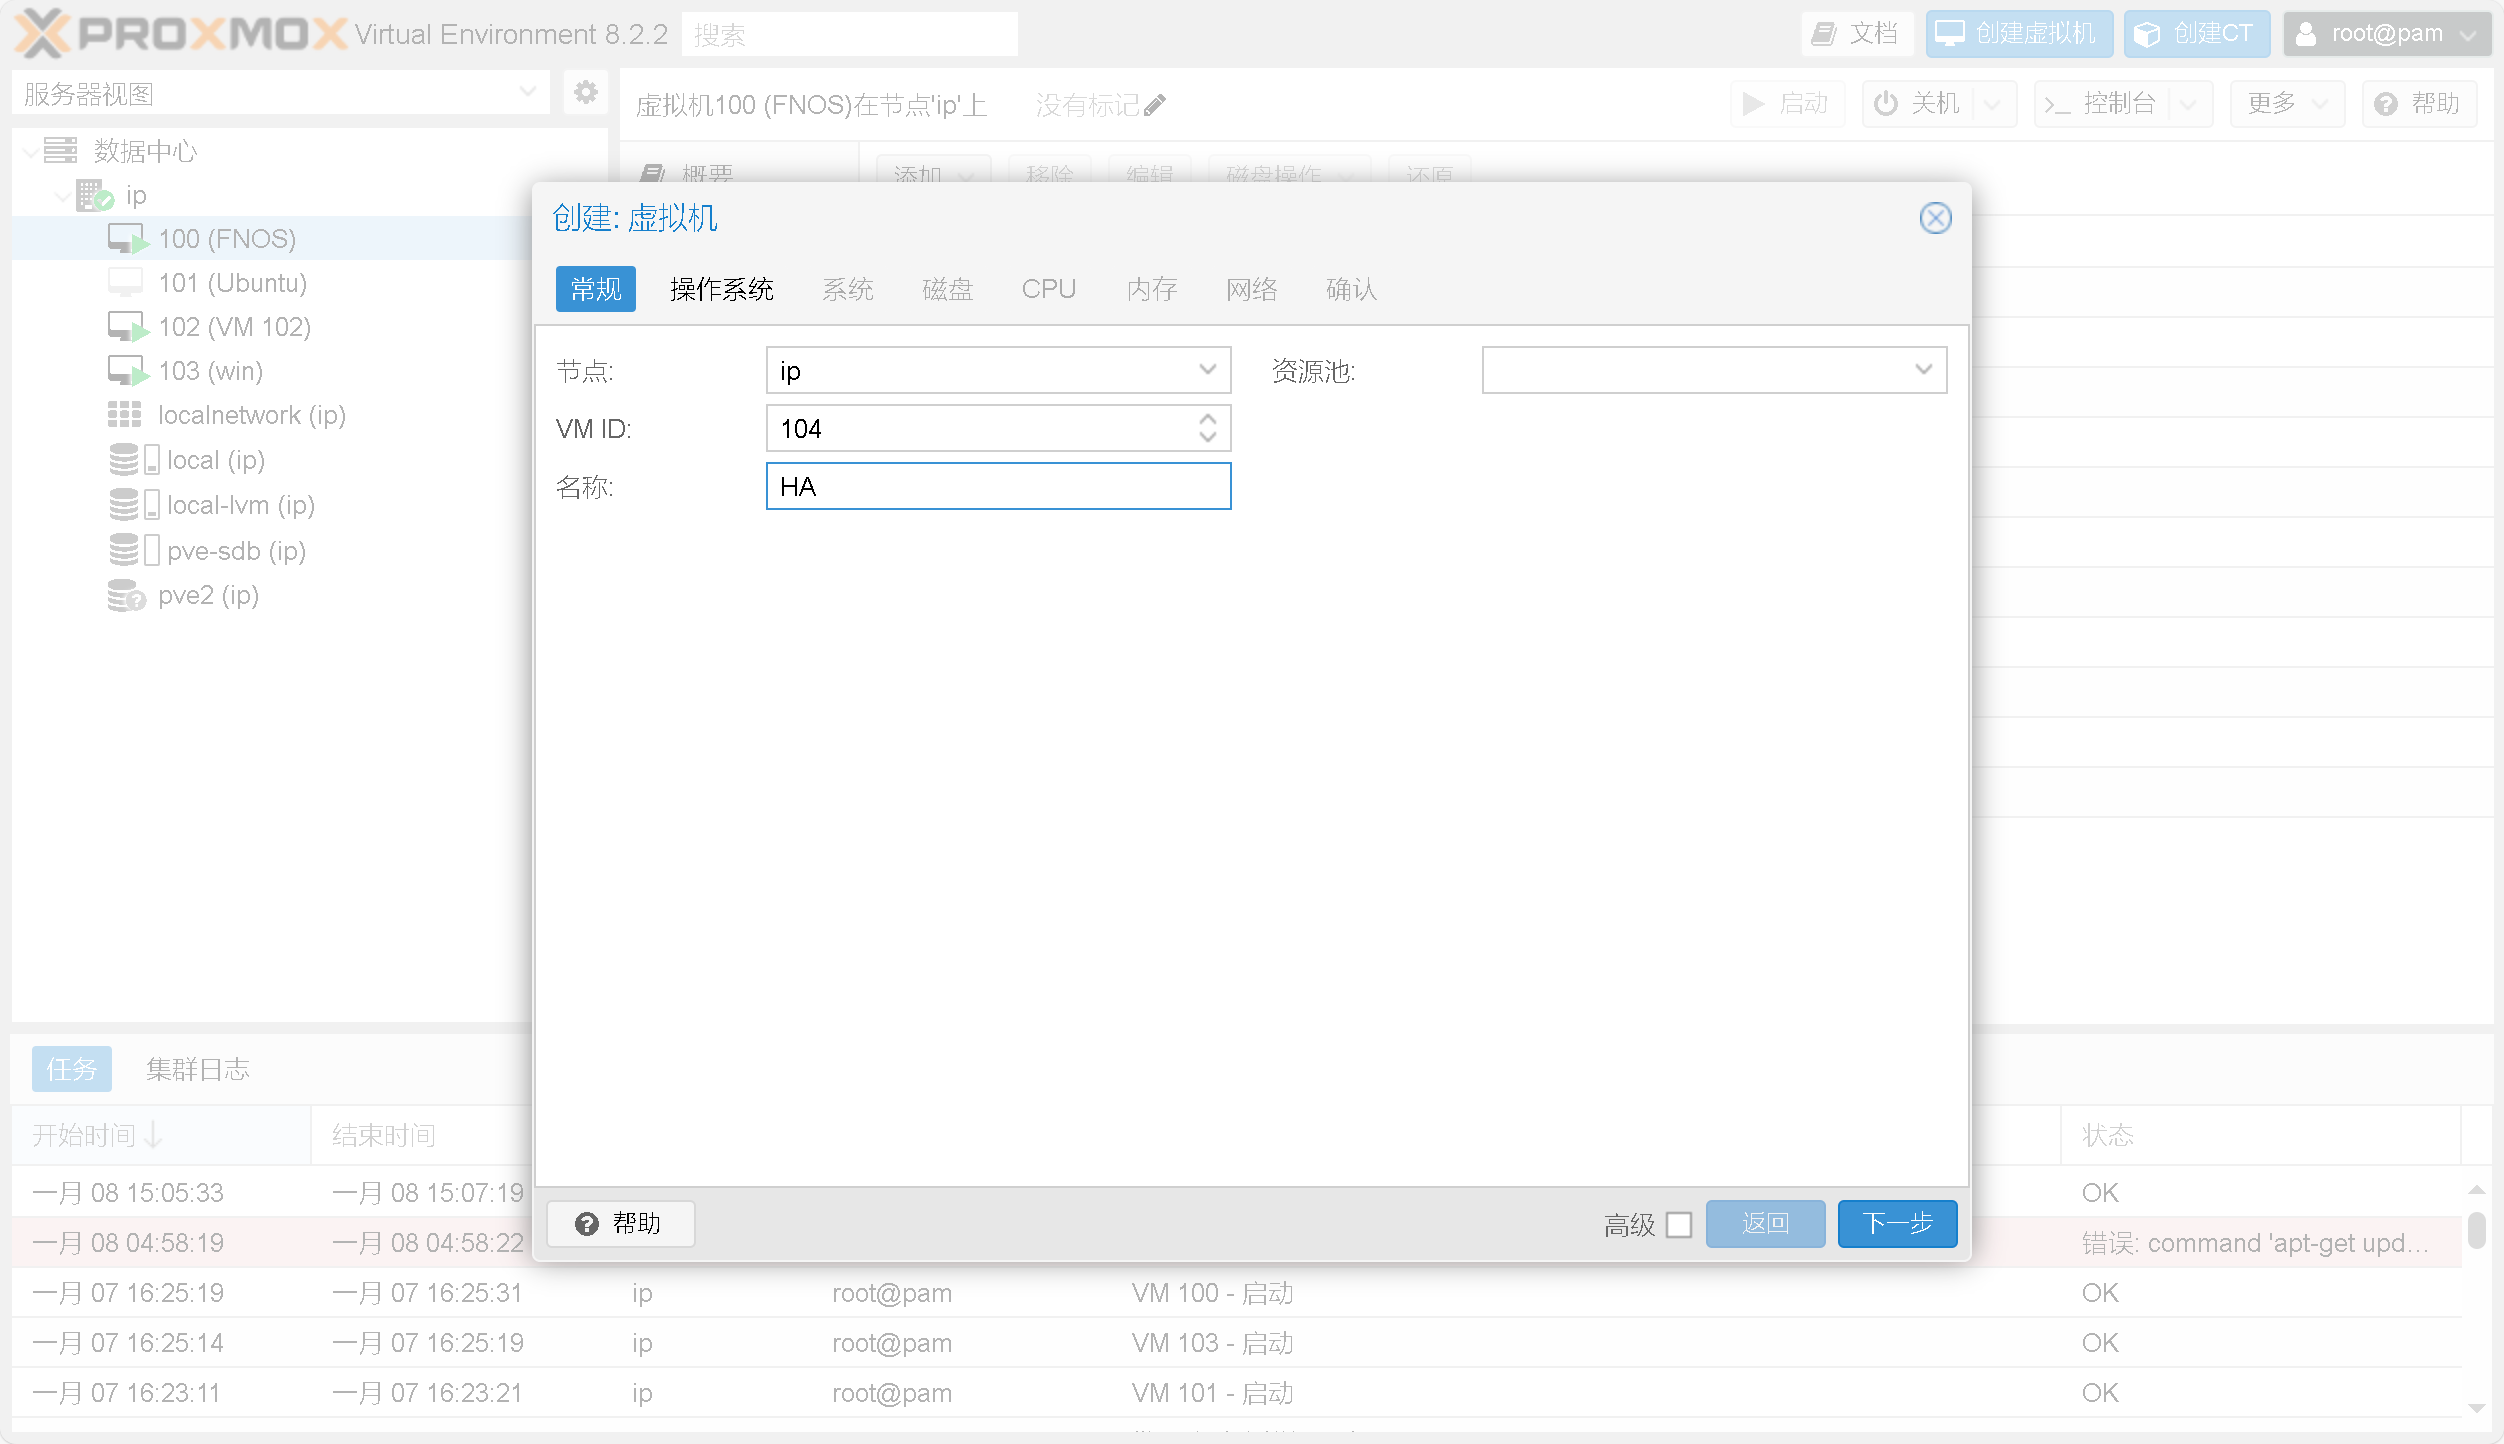The height and width of the screenshot is (1444, 2504).
Task: Open the More menu dropdown
Action: point(2286,103)
